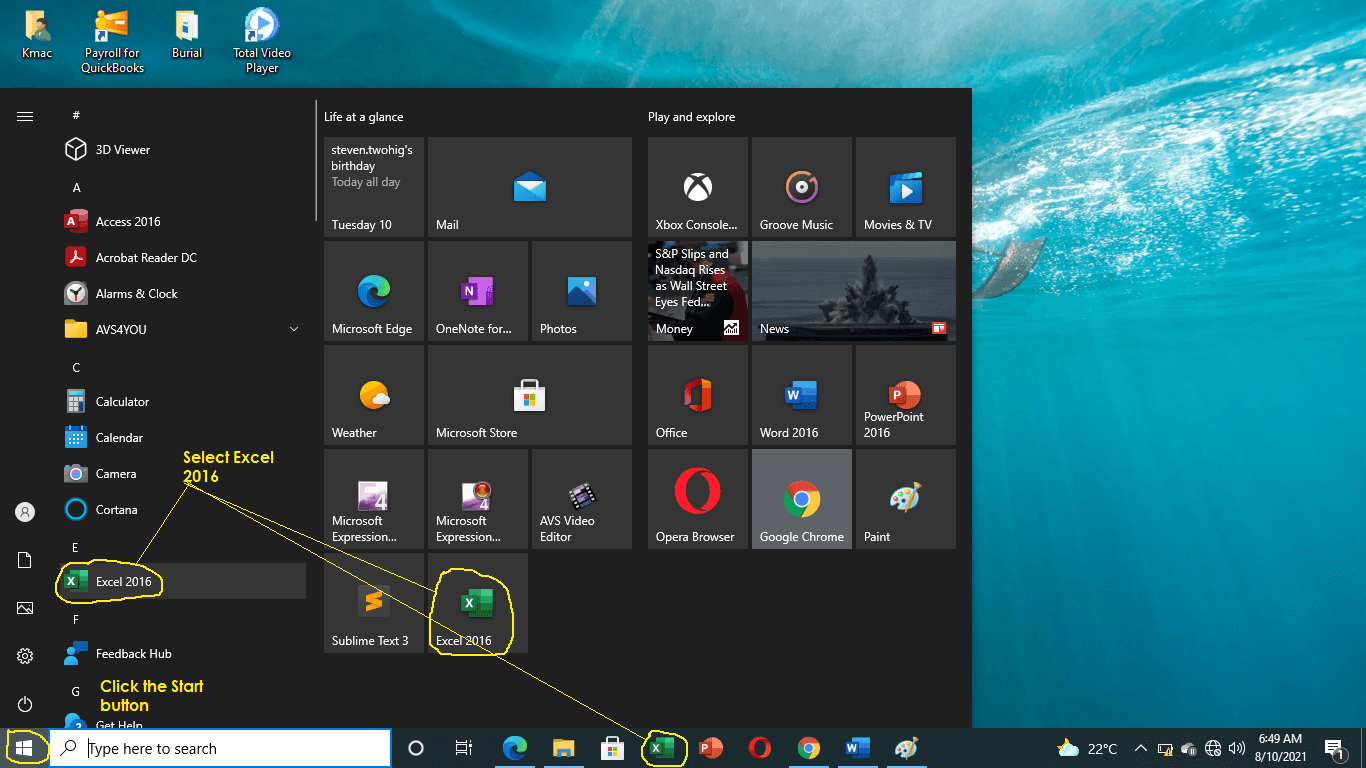Viewport: 1366px width, 768px height.
Task: Open the Power options button
Action: [25, 705]
